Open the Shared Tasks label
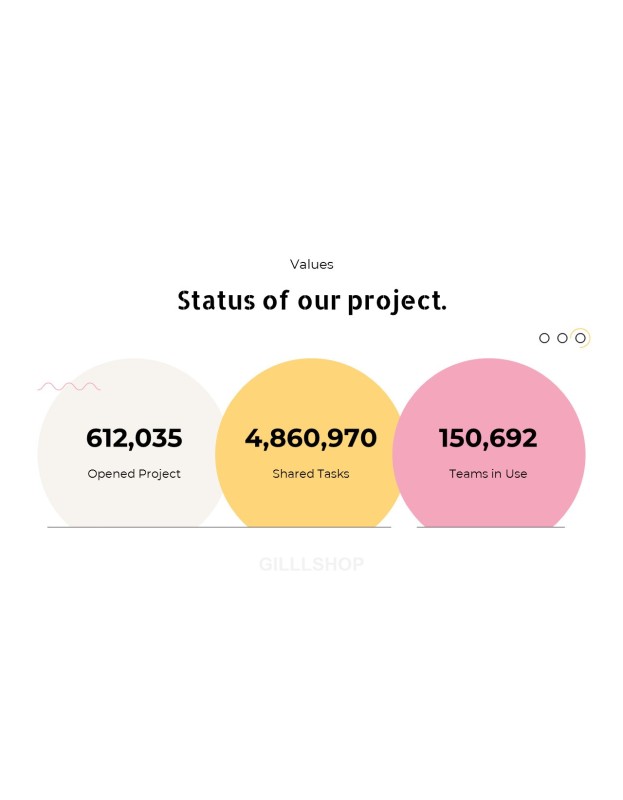Screen dimensions: 623x800 (311, 473)
